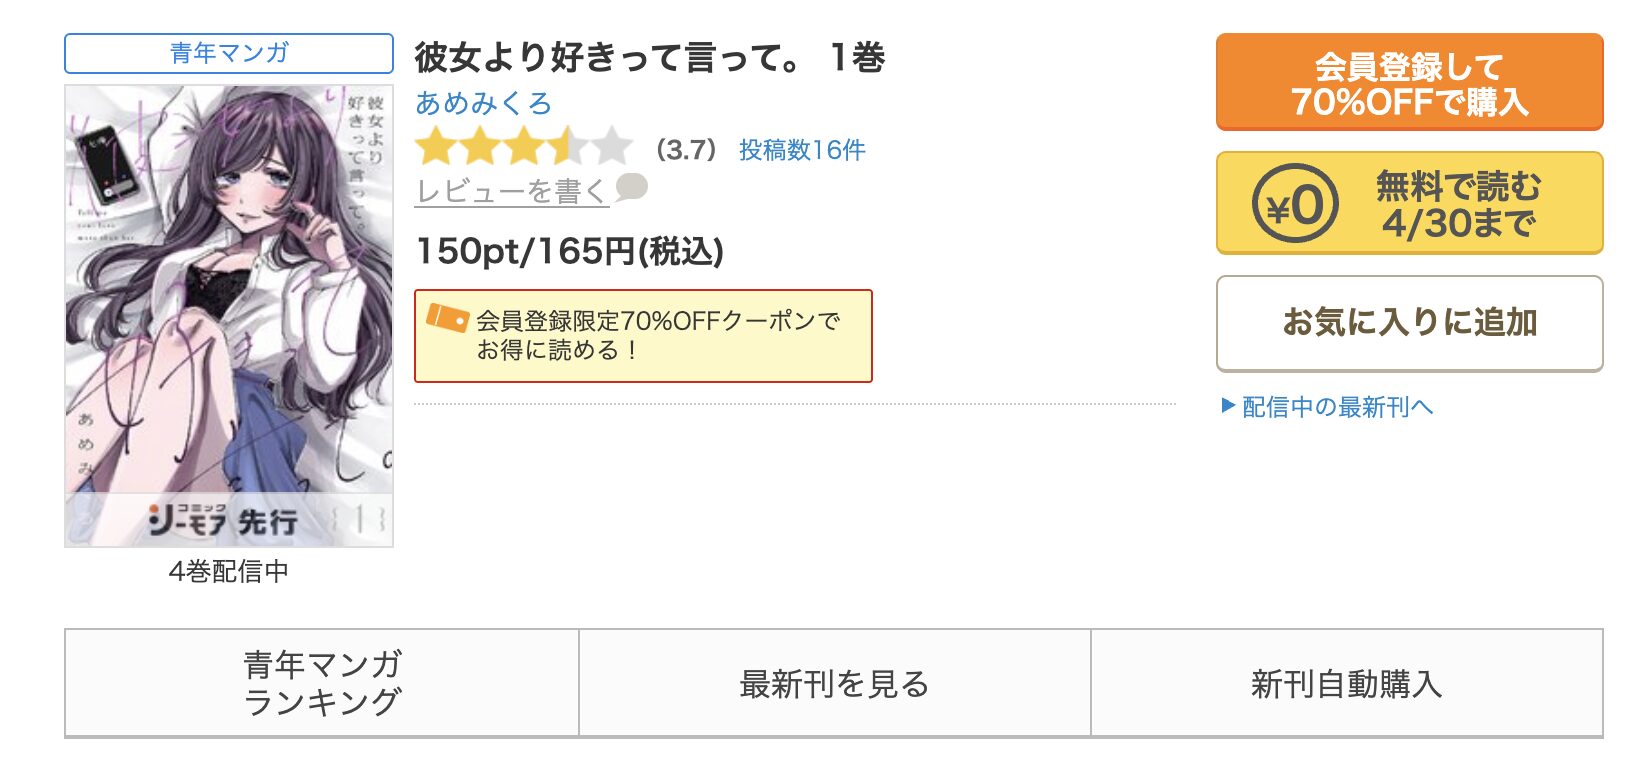Click the orange coupon ticket icon
Image resolution: width=1632 pixels, height=776 pixels.
point(447,318)
